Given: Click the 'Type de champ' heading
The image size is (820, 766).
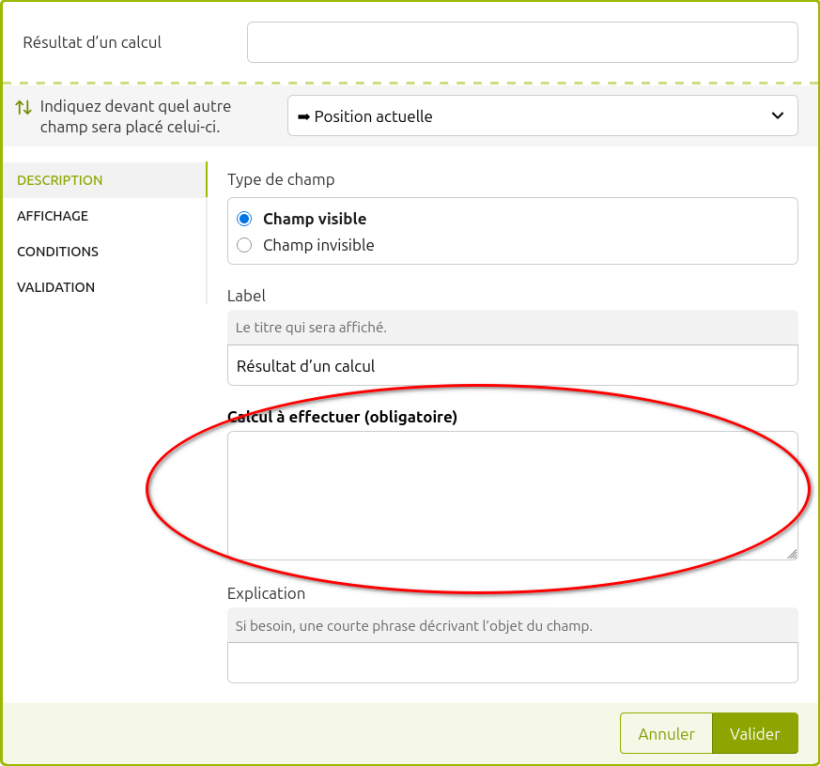Looking at the screenshot, I should point(281,180).
